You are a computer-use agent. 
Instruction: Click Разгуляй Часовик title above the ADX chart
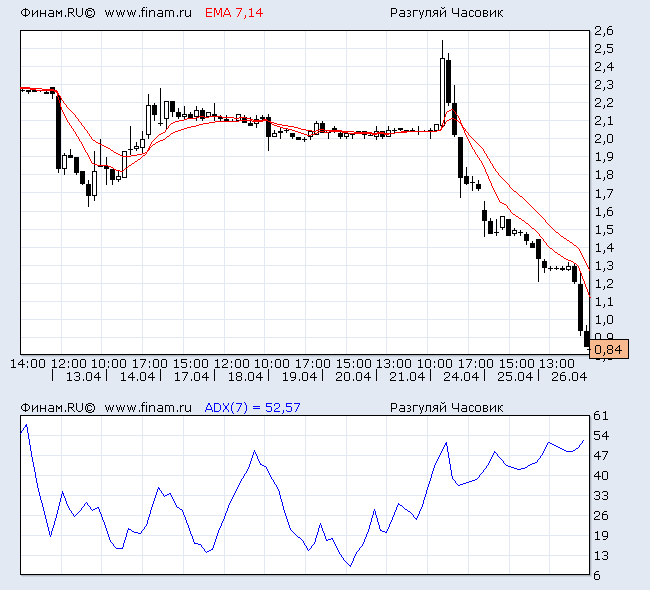pos(446,408)
